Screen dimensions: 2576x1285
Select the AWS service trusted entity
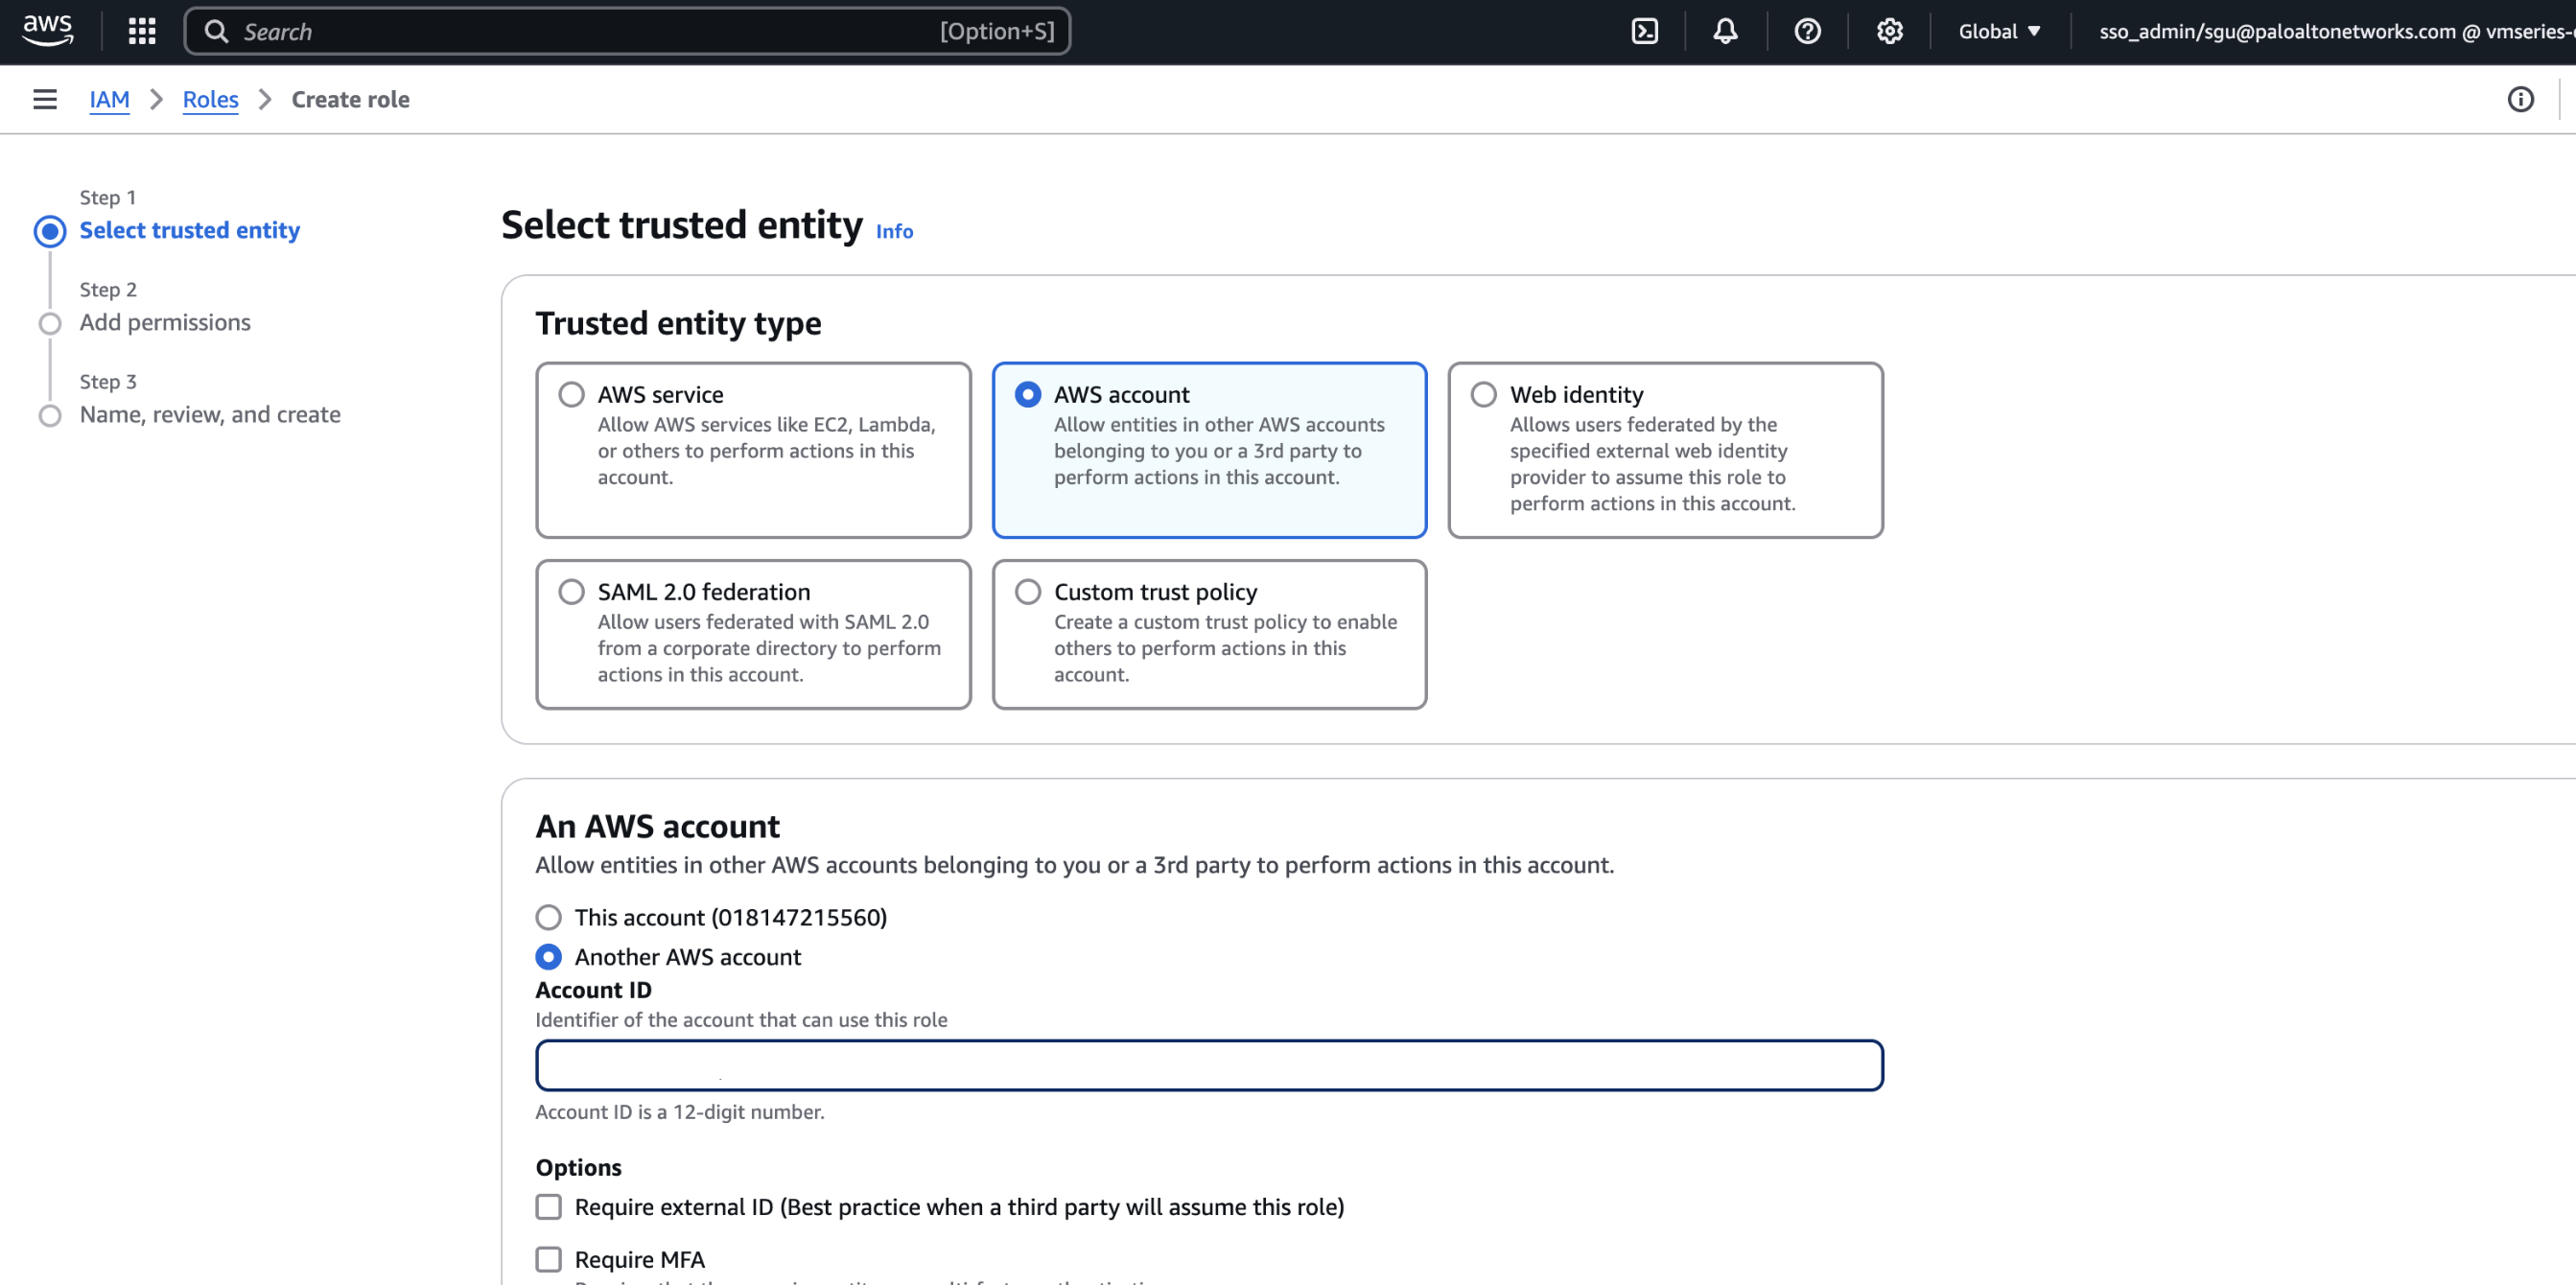(x=571, y=394)
